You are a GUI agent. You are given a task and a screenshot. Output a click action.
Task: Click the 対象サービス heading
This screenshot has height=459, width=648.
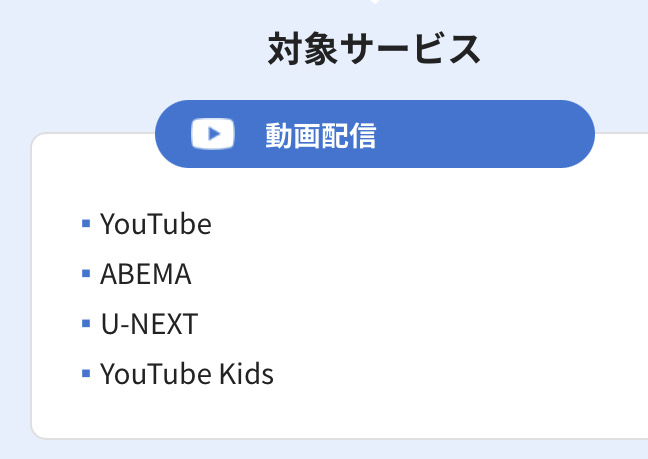[x=374, y=49]
